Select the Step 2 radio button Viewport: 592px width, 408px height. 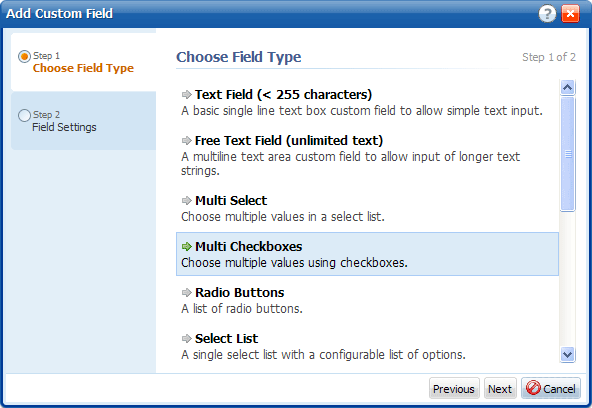tap(24, 115)
